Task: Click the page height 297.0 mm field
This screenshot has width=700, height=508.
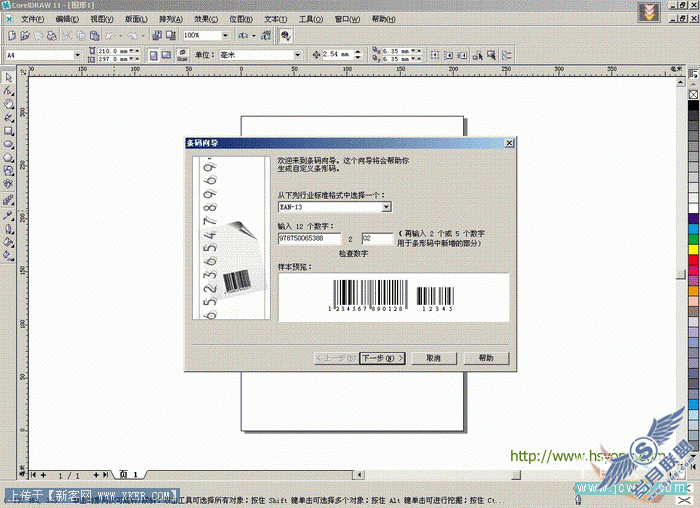Action: tap(113, 59)
